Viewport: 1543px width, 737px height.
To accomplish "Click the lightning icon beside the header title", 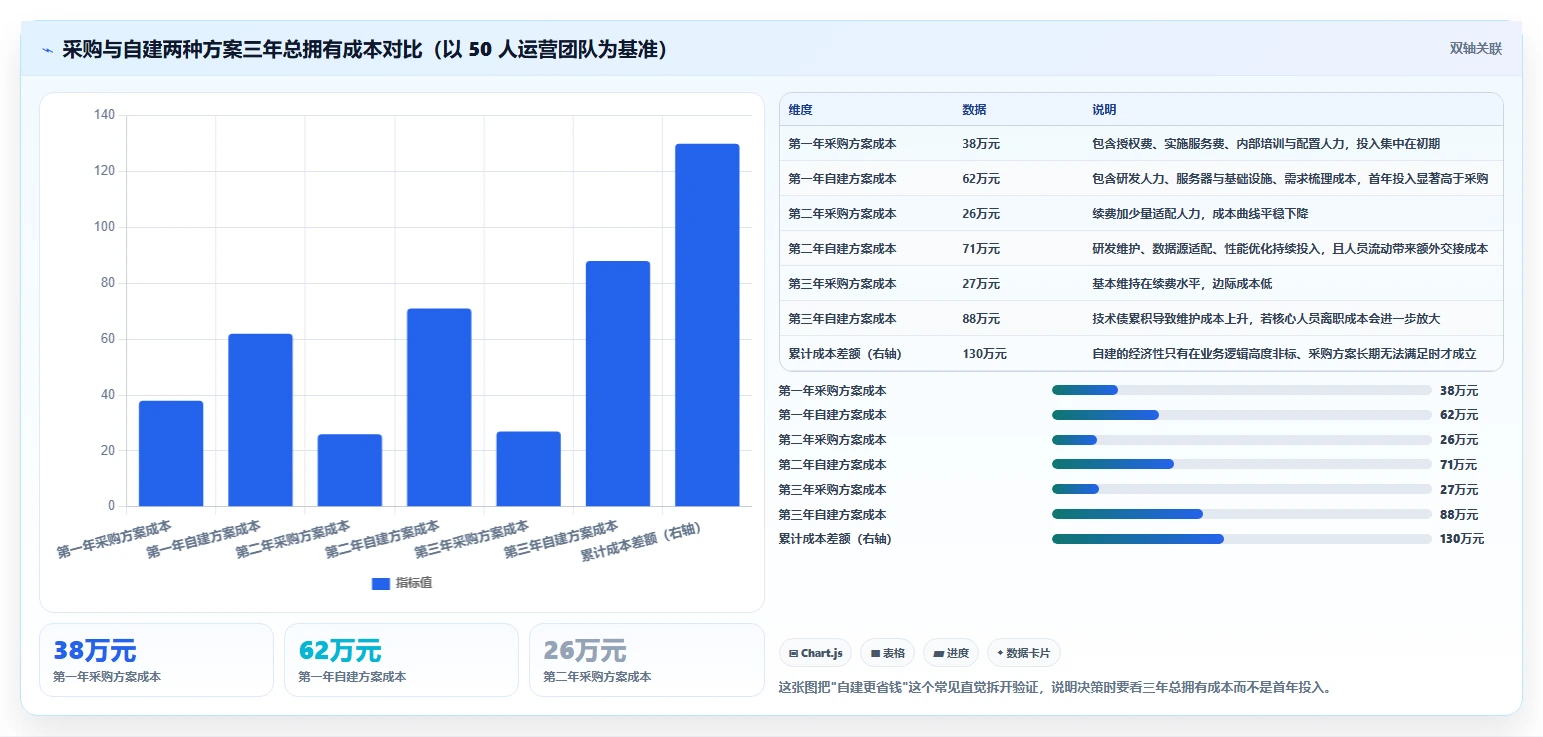I will [47, 49].
